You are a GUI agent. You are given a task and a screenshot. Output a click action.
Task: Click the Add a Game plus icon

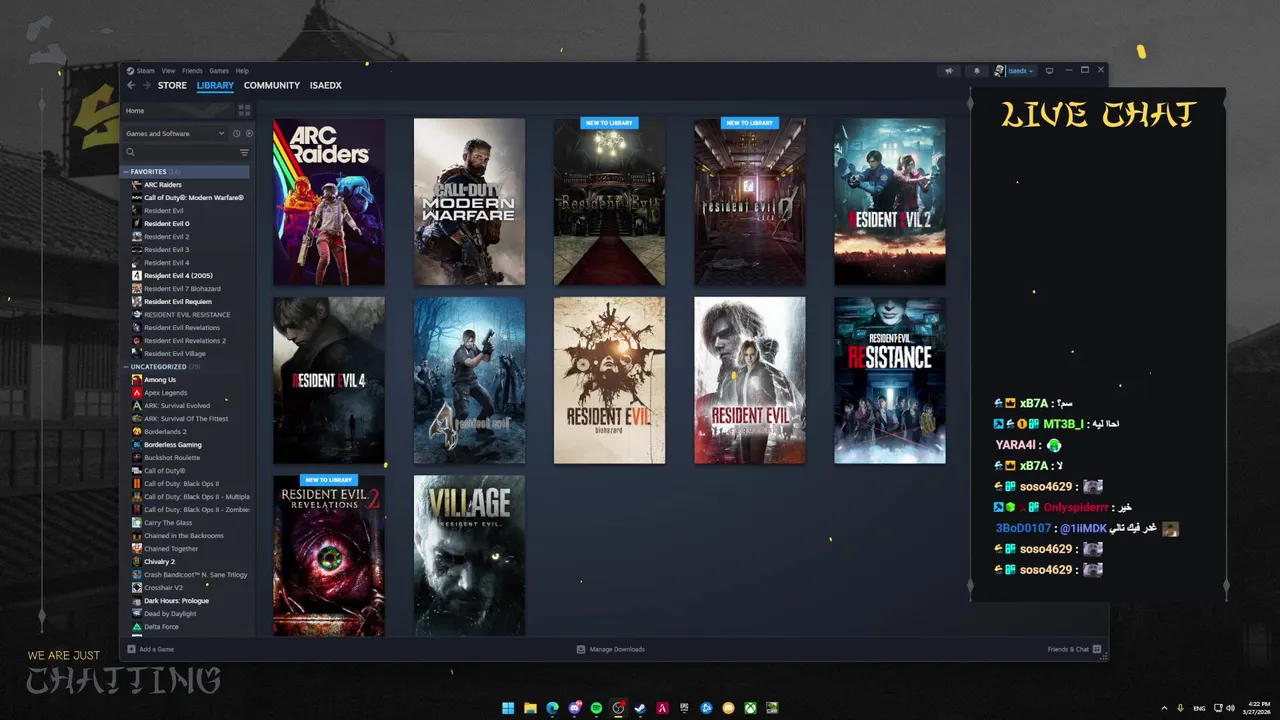coord(131,649)
